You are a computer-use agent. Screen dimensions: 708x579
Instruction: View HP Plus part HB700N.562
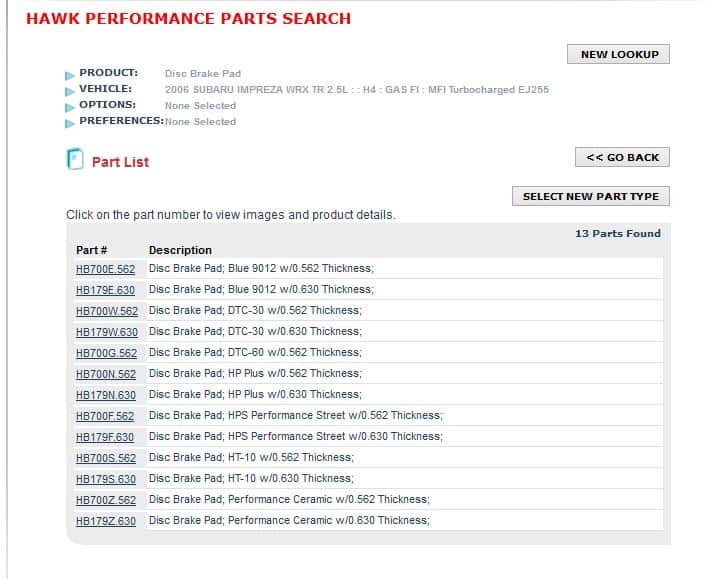(106, 374)
